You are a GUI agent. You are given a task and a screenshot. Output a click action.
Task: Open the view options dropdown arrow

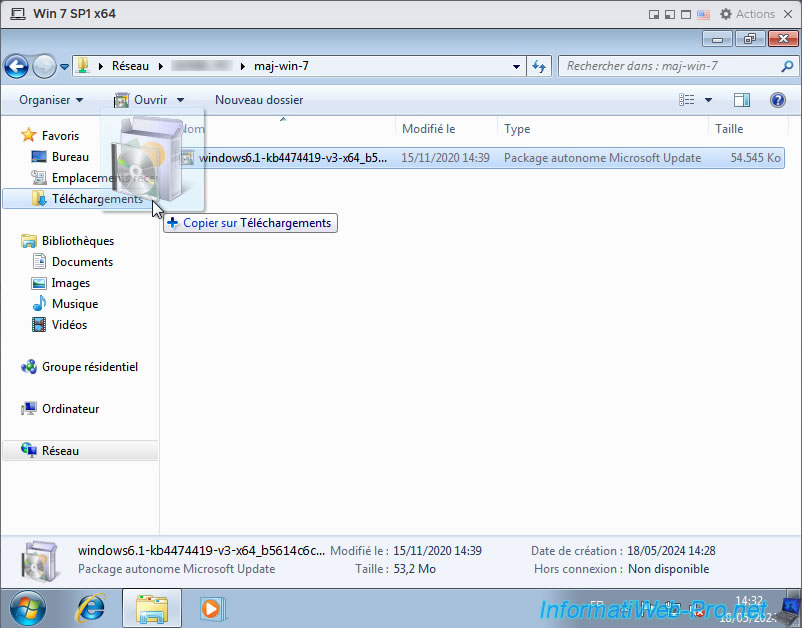click(x=709, y=100)
